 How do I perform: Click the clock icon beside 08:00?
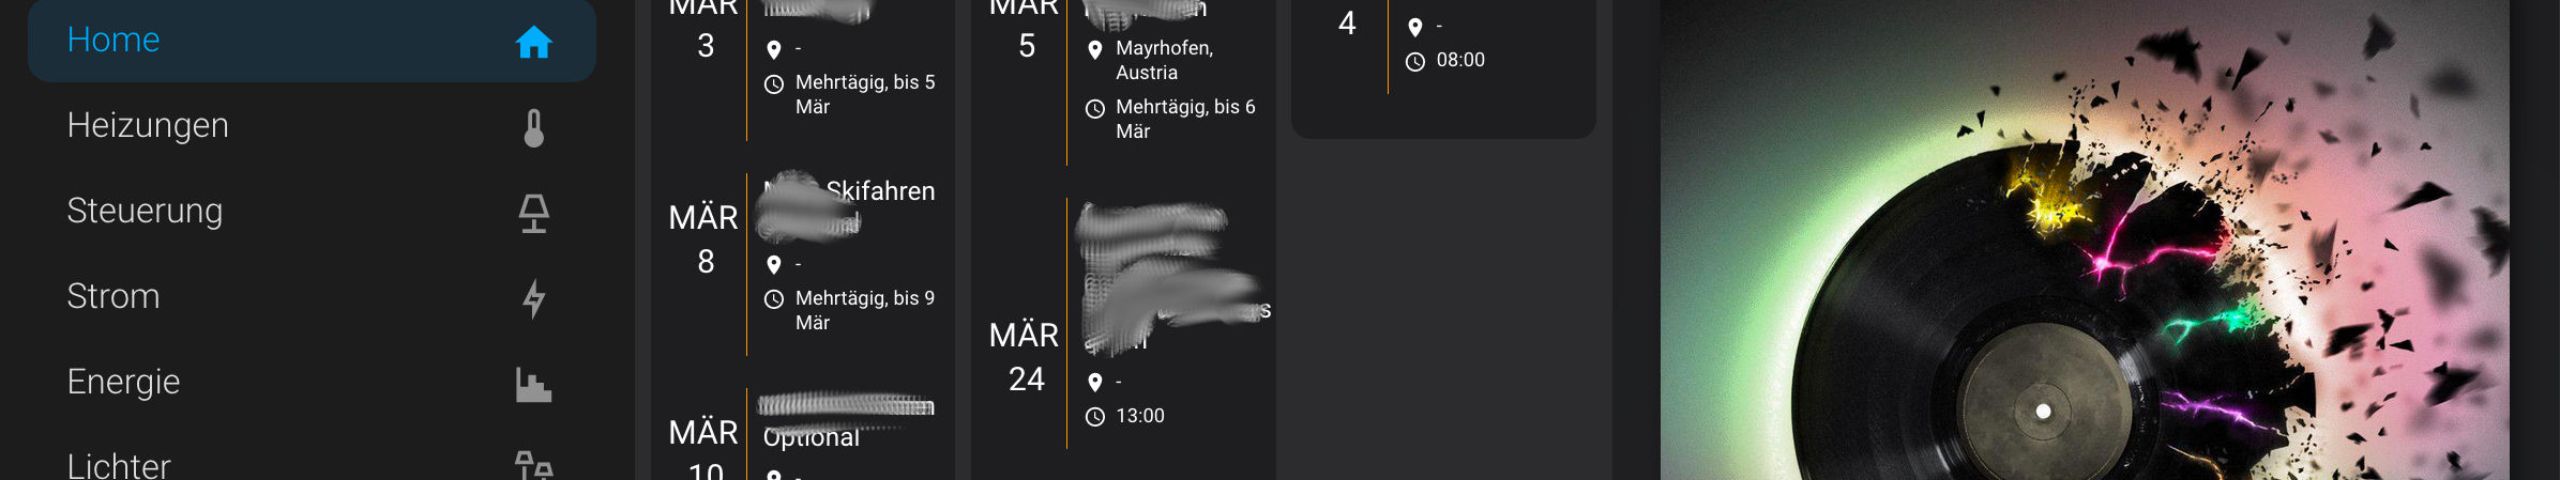pyautogui.click(x=1415, y=62)
